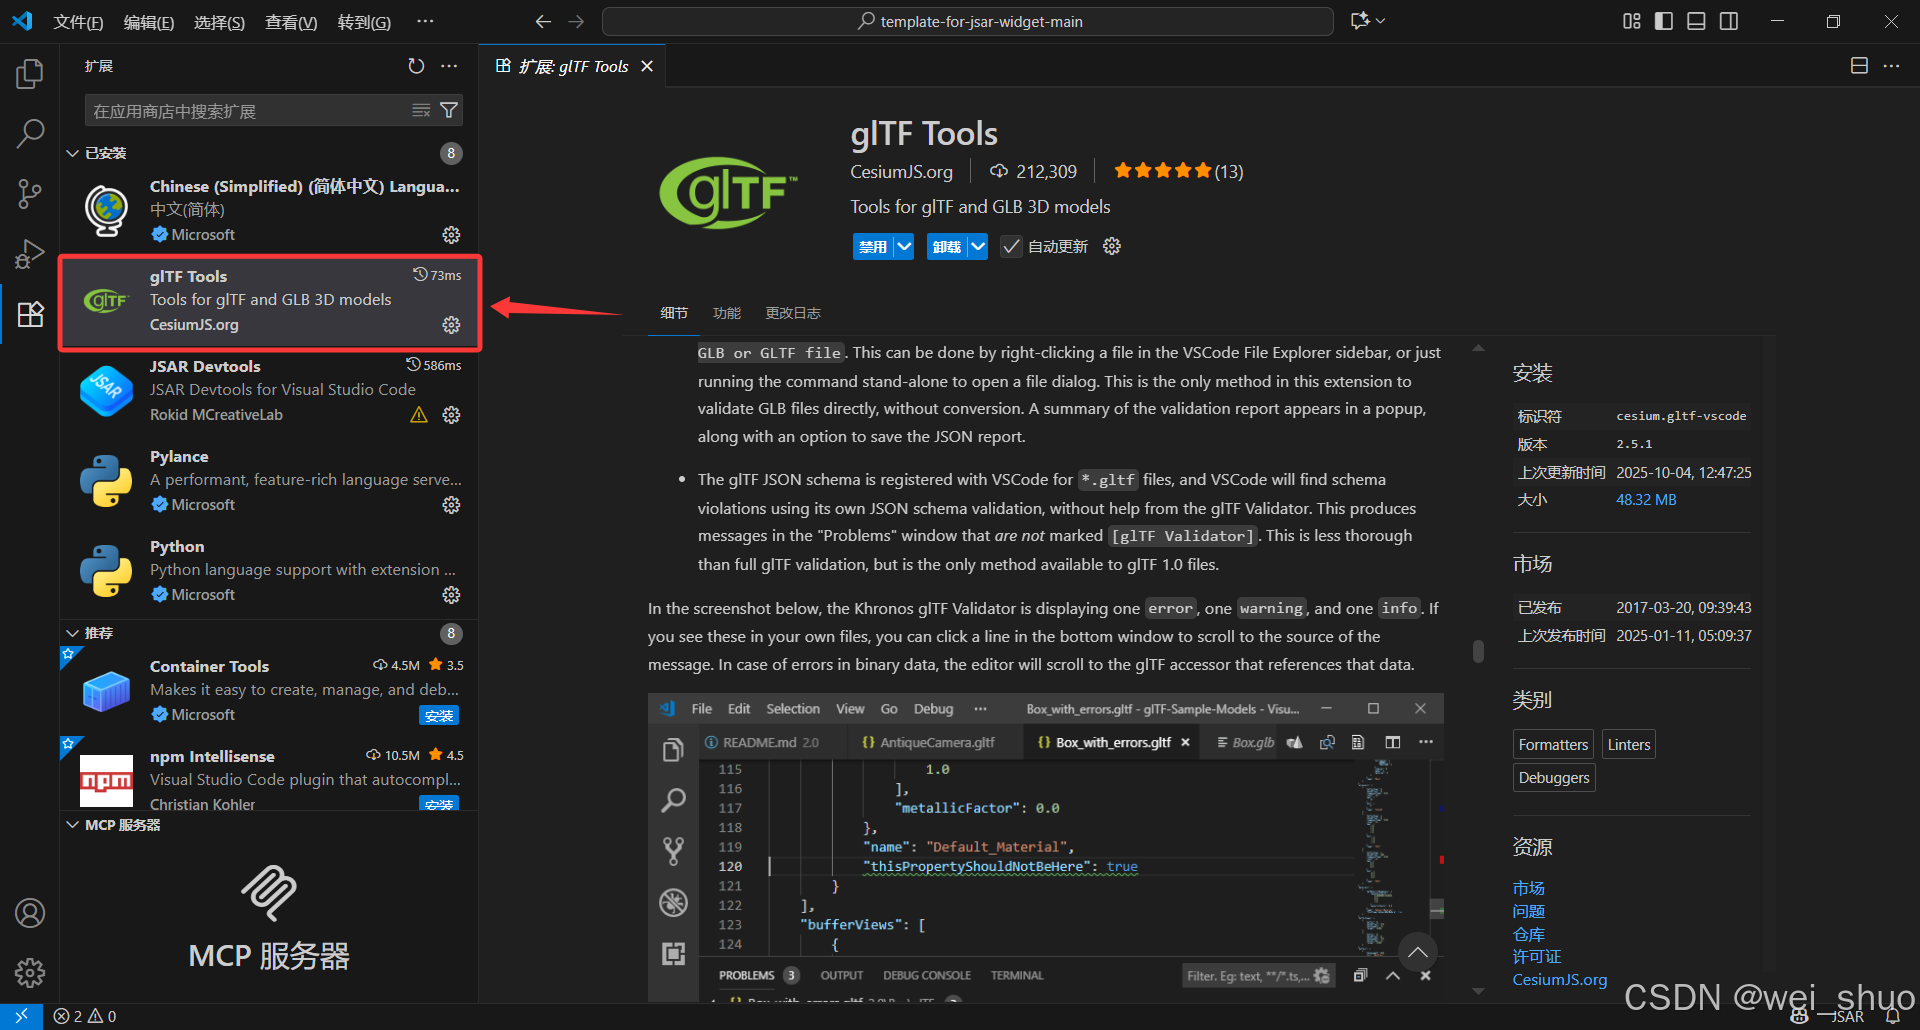Select the Extensions view icon
Image resolution: width=1920 pixels, height=1030 pixels.
click(30, 314)
